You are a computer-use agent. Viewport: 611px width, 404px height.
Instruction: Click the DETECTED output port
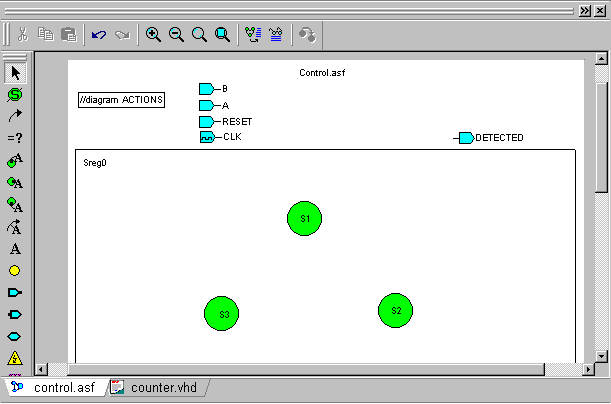click(x=466, y=138)
